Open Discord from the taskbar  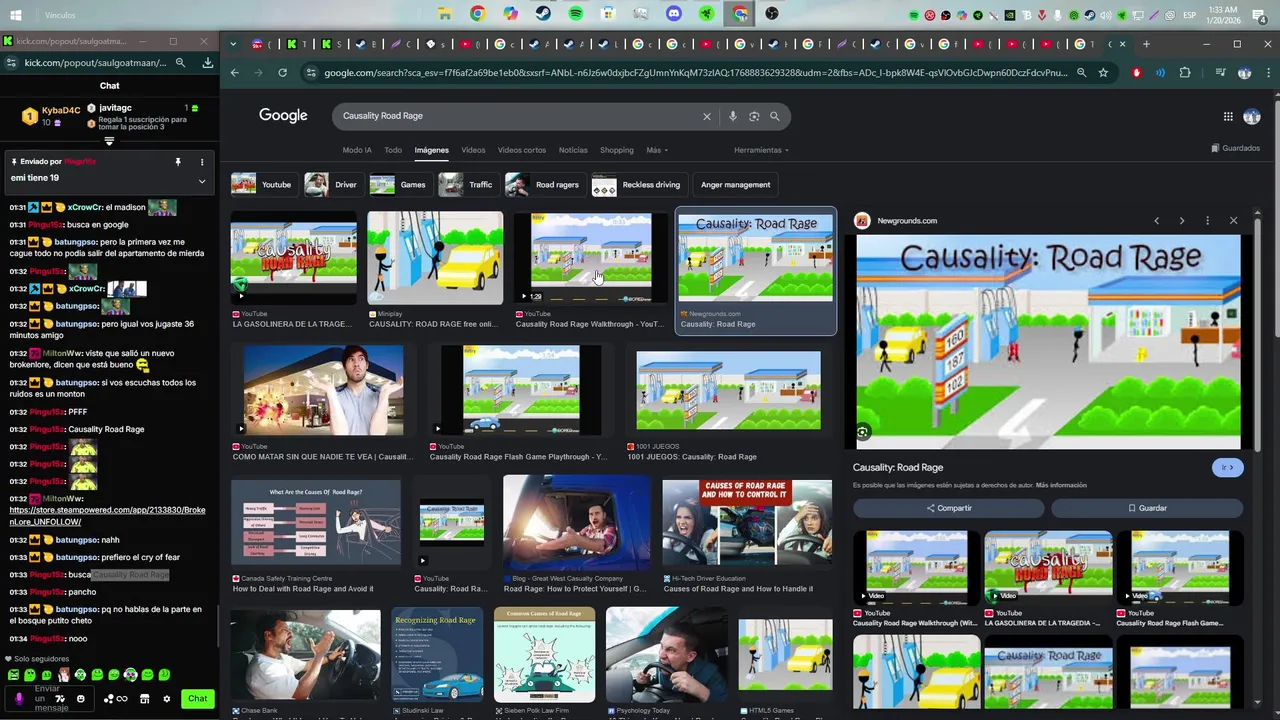(674, 14)
